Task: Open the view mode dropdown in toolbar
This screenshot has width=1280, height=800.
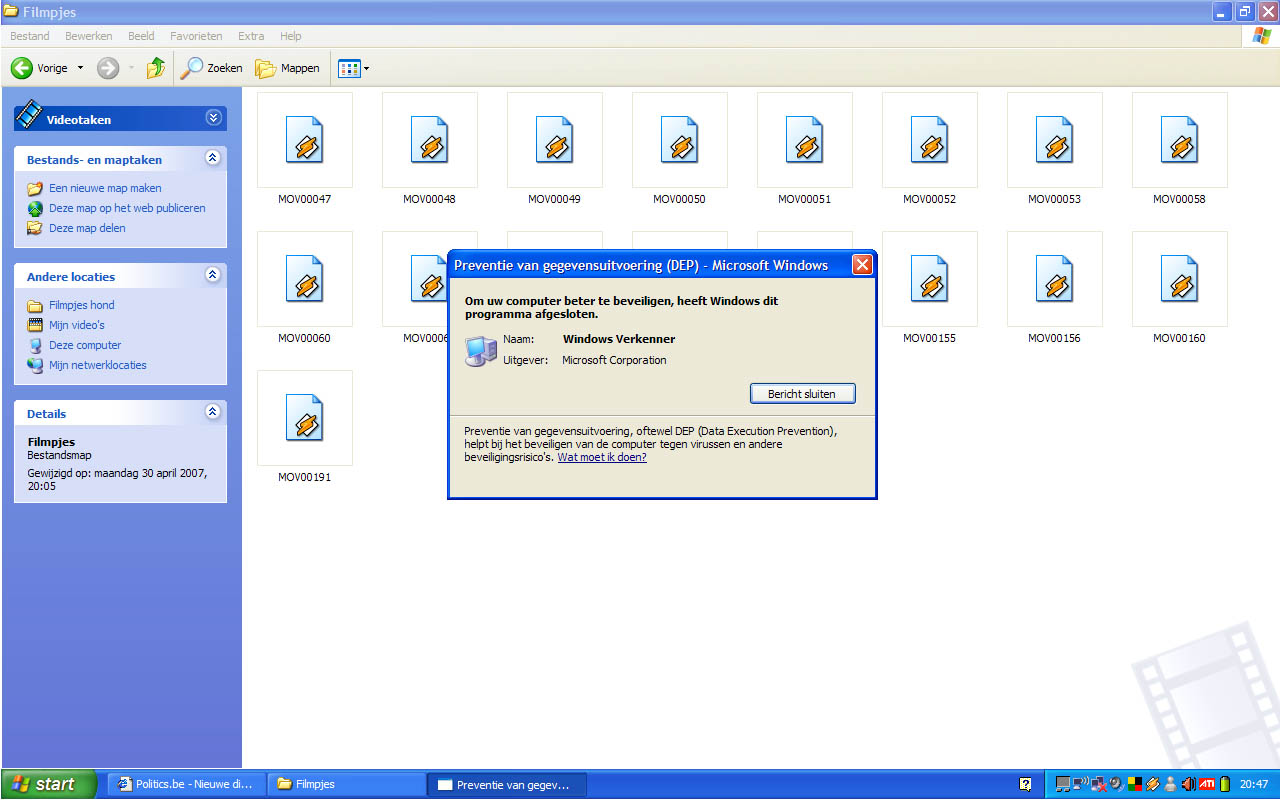Action: click(x=354, y=68)
